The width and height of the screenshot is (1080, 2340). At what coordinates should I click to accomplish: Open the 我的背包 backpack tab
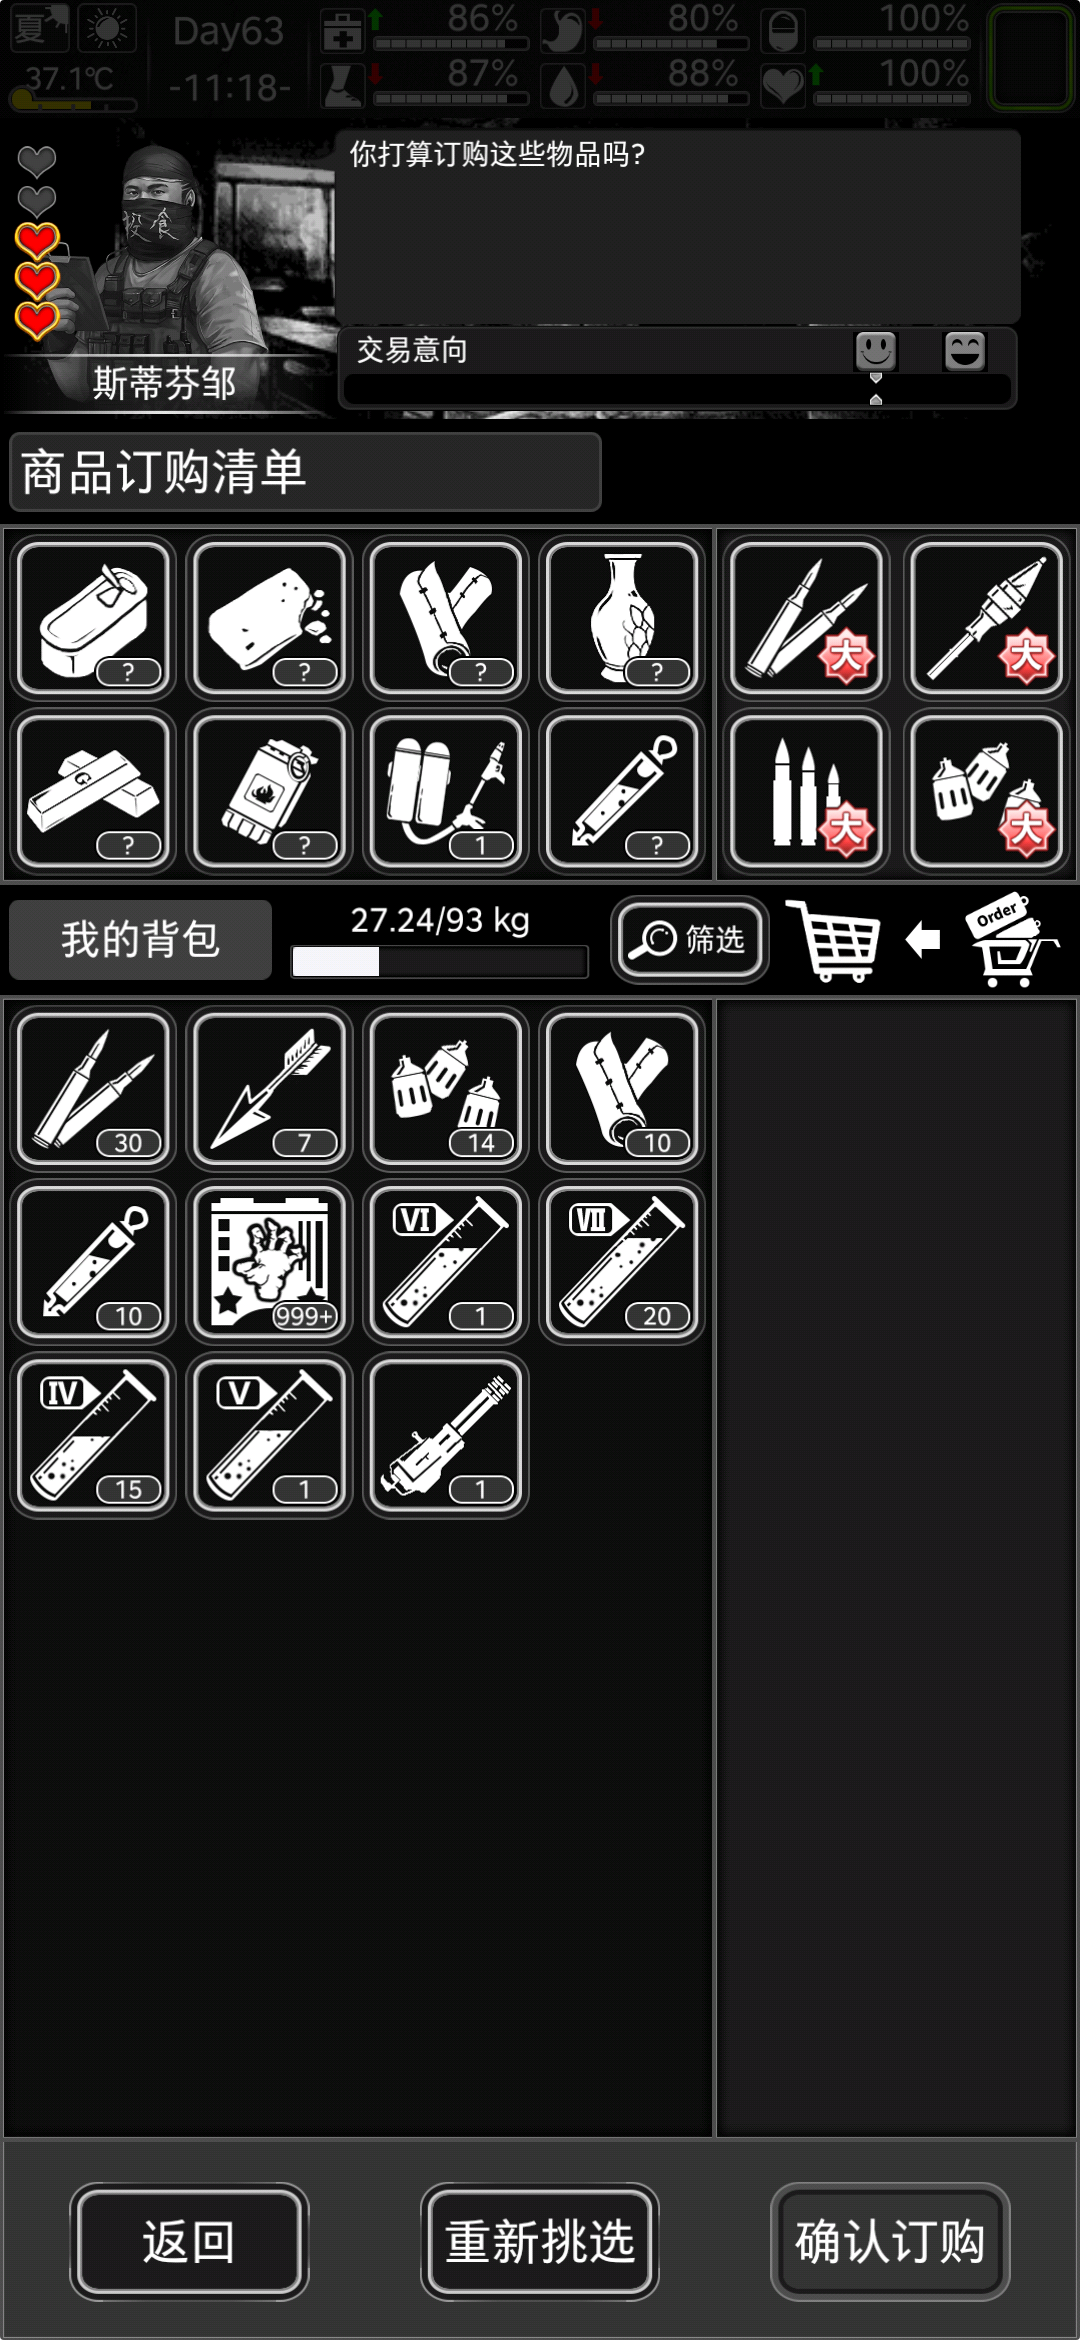(x=140, y=940)
